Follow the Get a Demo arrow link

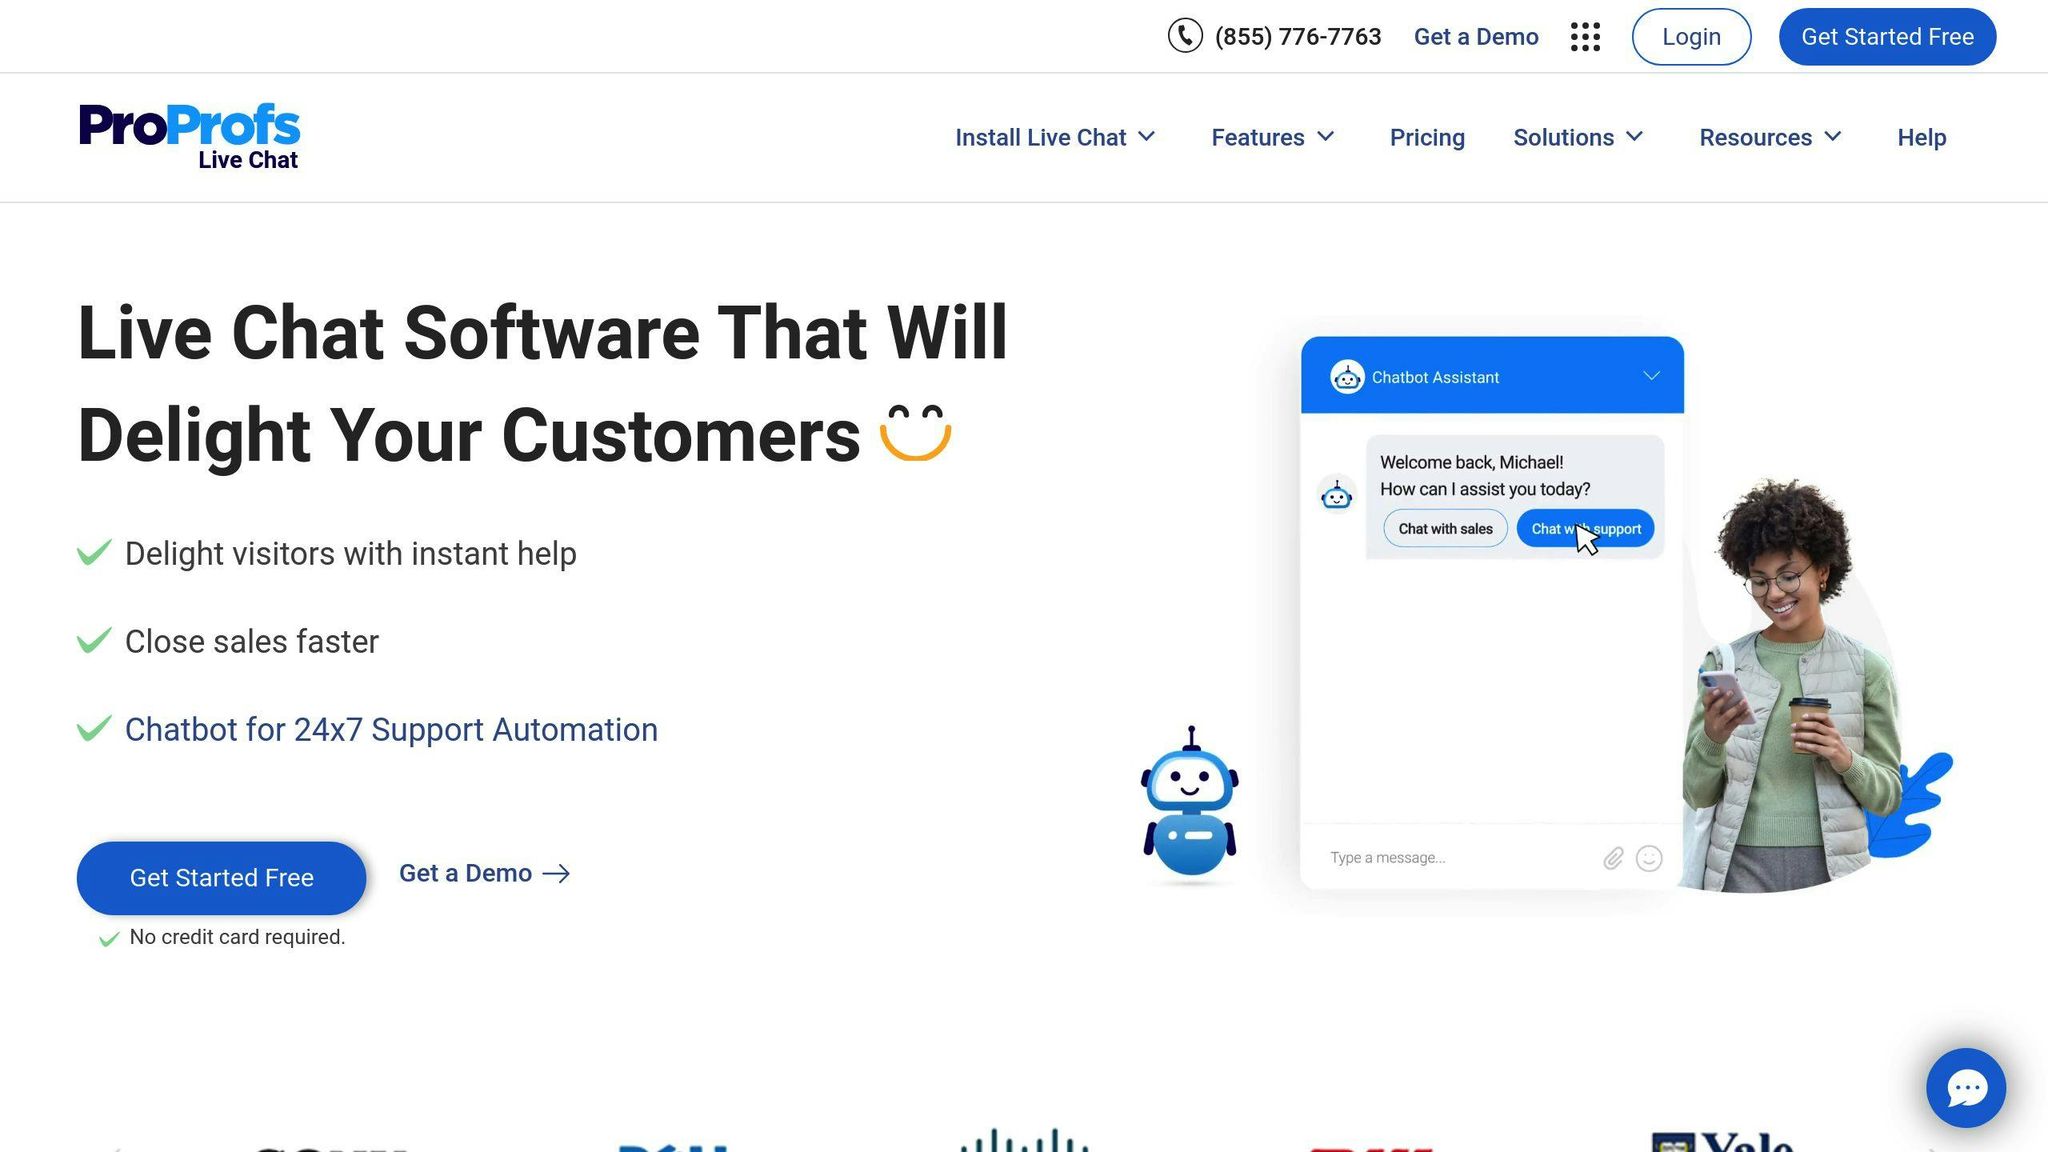coord(484,873)
